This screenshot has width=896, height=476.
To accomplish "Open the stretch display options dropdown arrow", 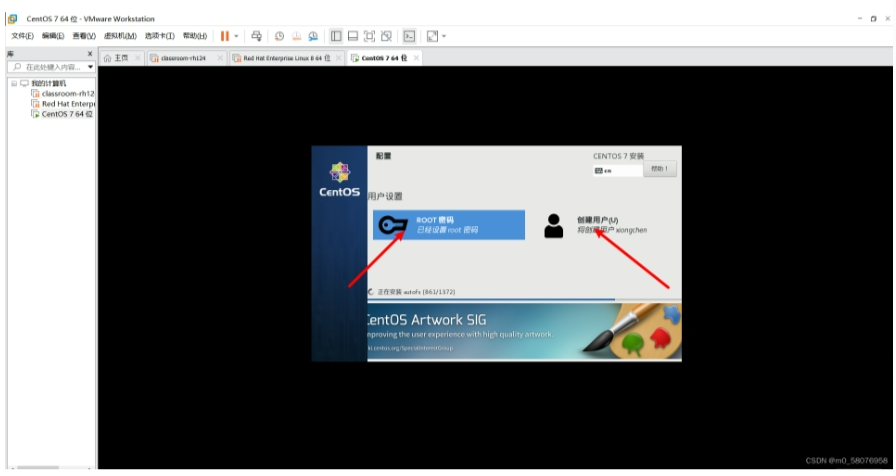I will pyautogui.click(x=444, y=36).
